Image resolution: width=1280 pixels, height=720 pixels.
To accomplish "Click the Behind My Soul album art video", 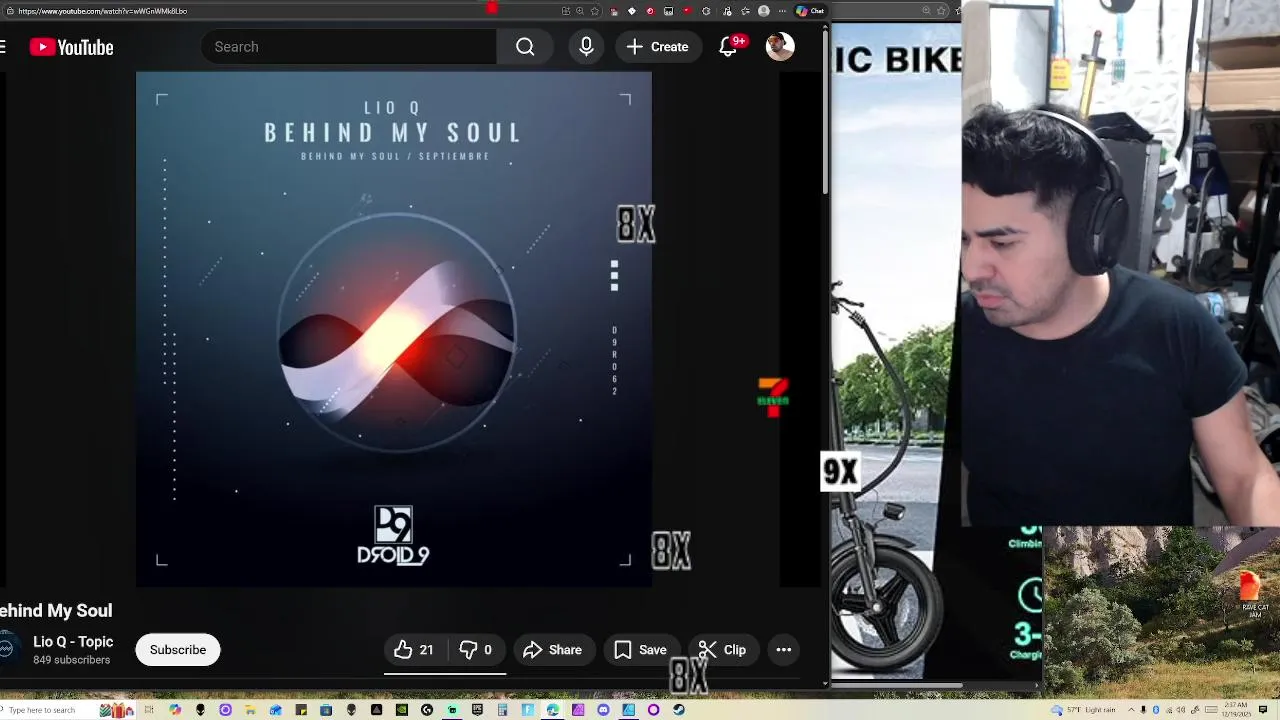I will [x=394, y=329].
